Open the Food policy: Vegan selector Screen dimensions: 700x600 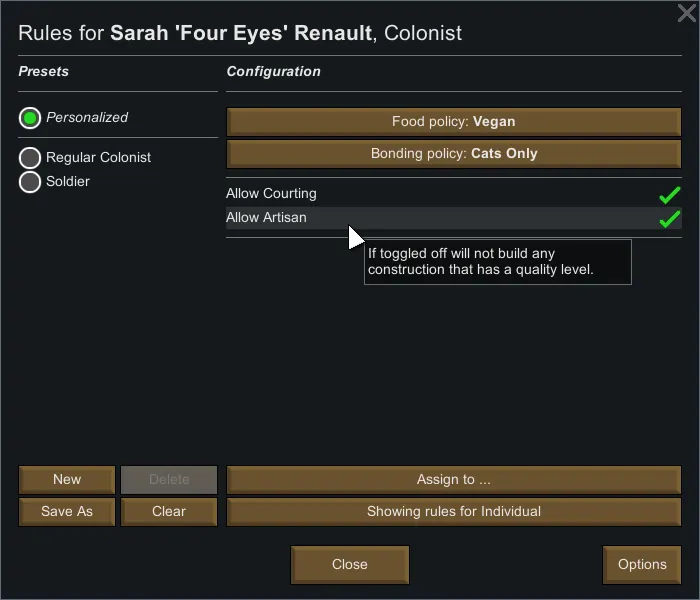click(x=454, y=122)
